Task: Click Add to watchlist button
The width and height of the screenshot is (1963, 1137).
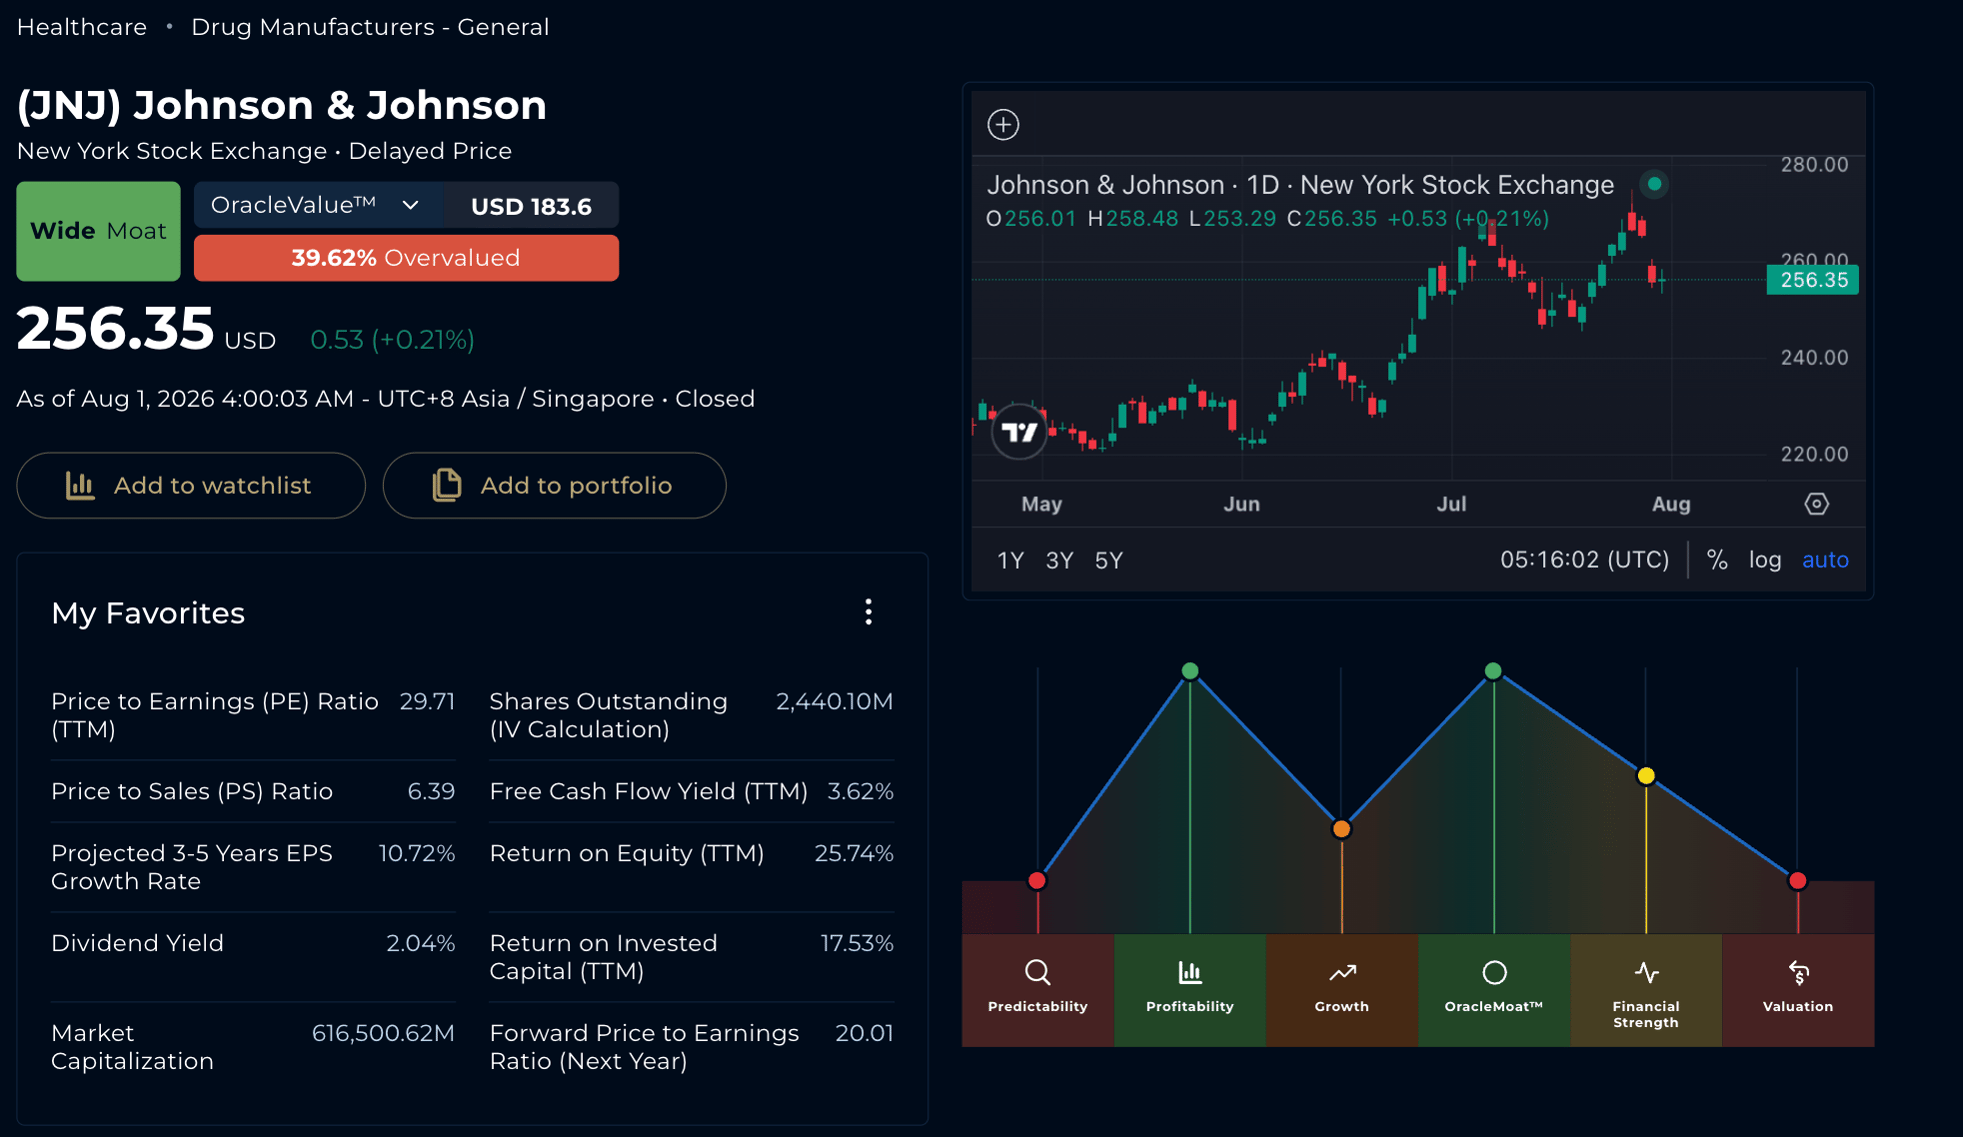Action: (x=191, y=485)
